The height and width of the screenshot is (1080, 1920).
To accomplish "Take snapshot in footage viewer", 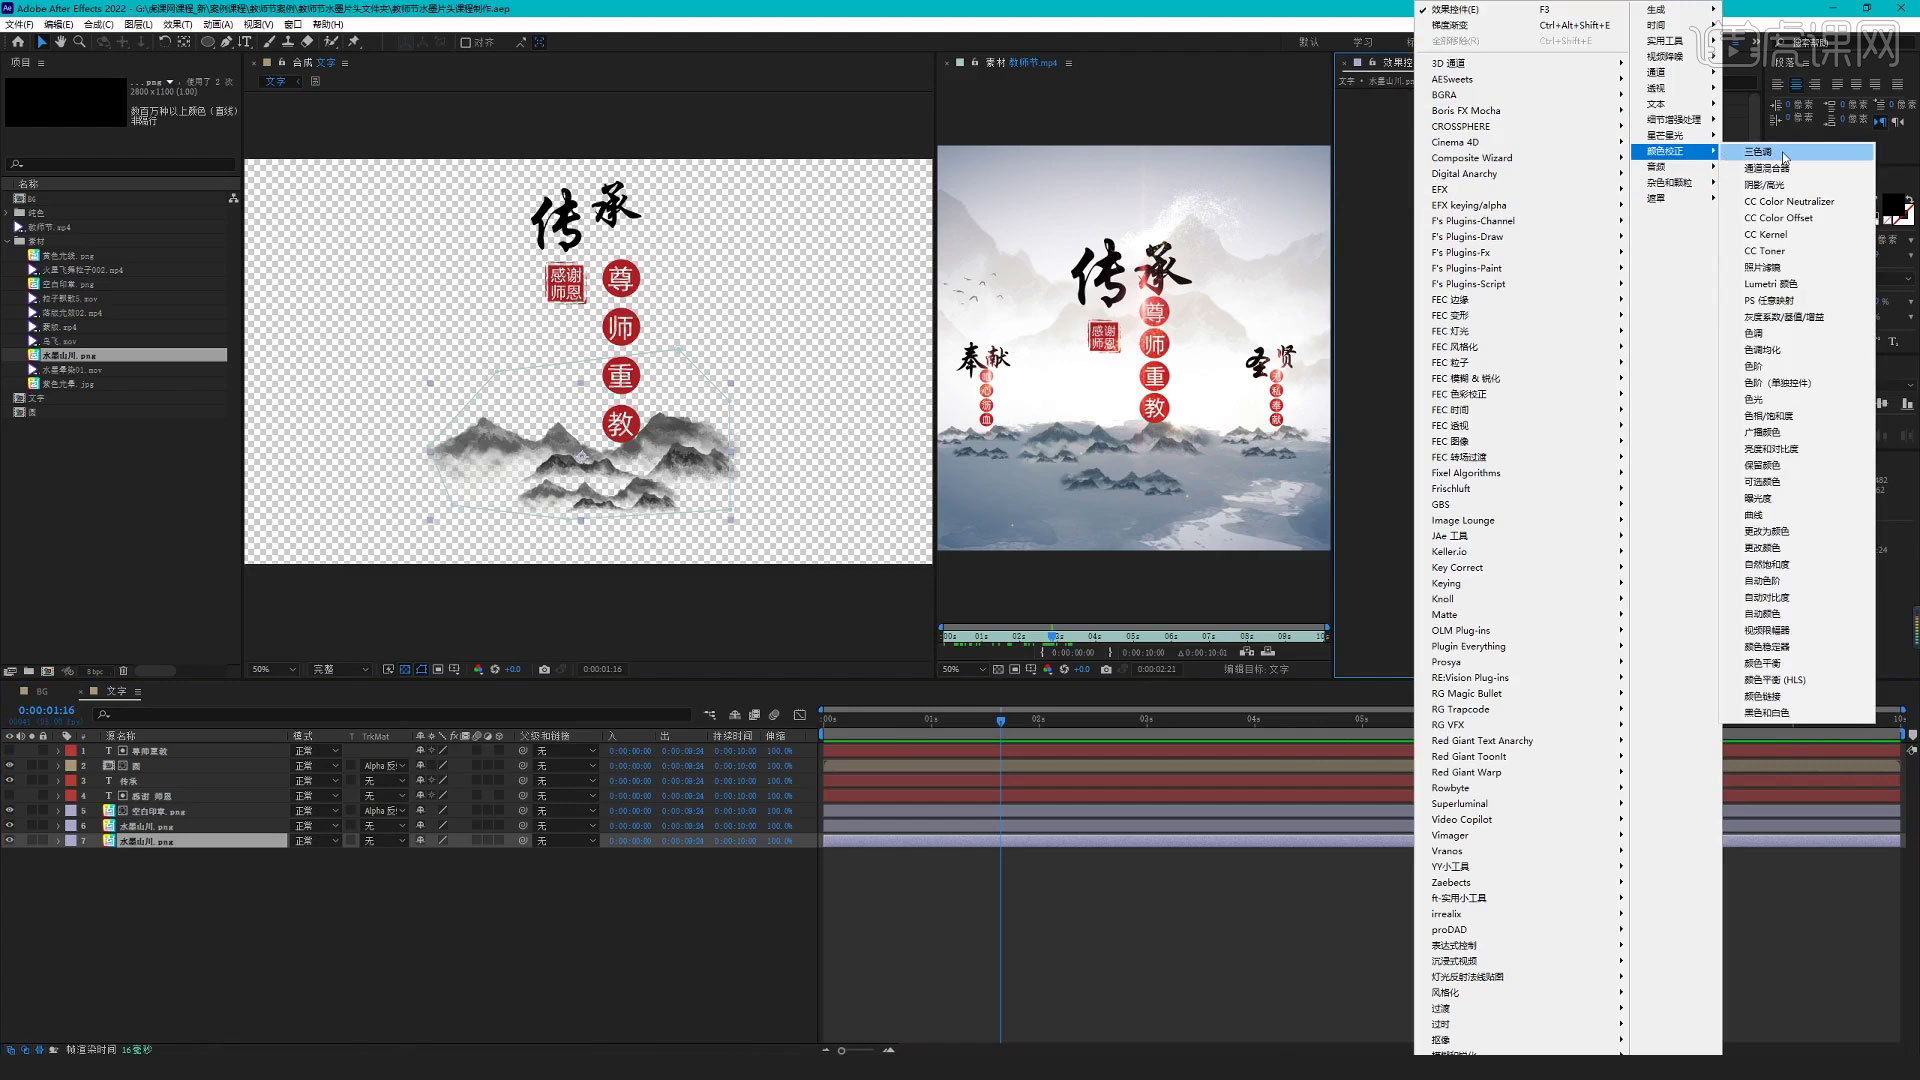I will (x=1106, y=669).
